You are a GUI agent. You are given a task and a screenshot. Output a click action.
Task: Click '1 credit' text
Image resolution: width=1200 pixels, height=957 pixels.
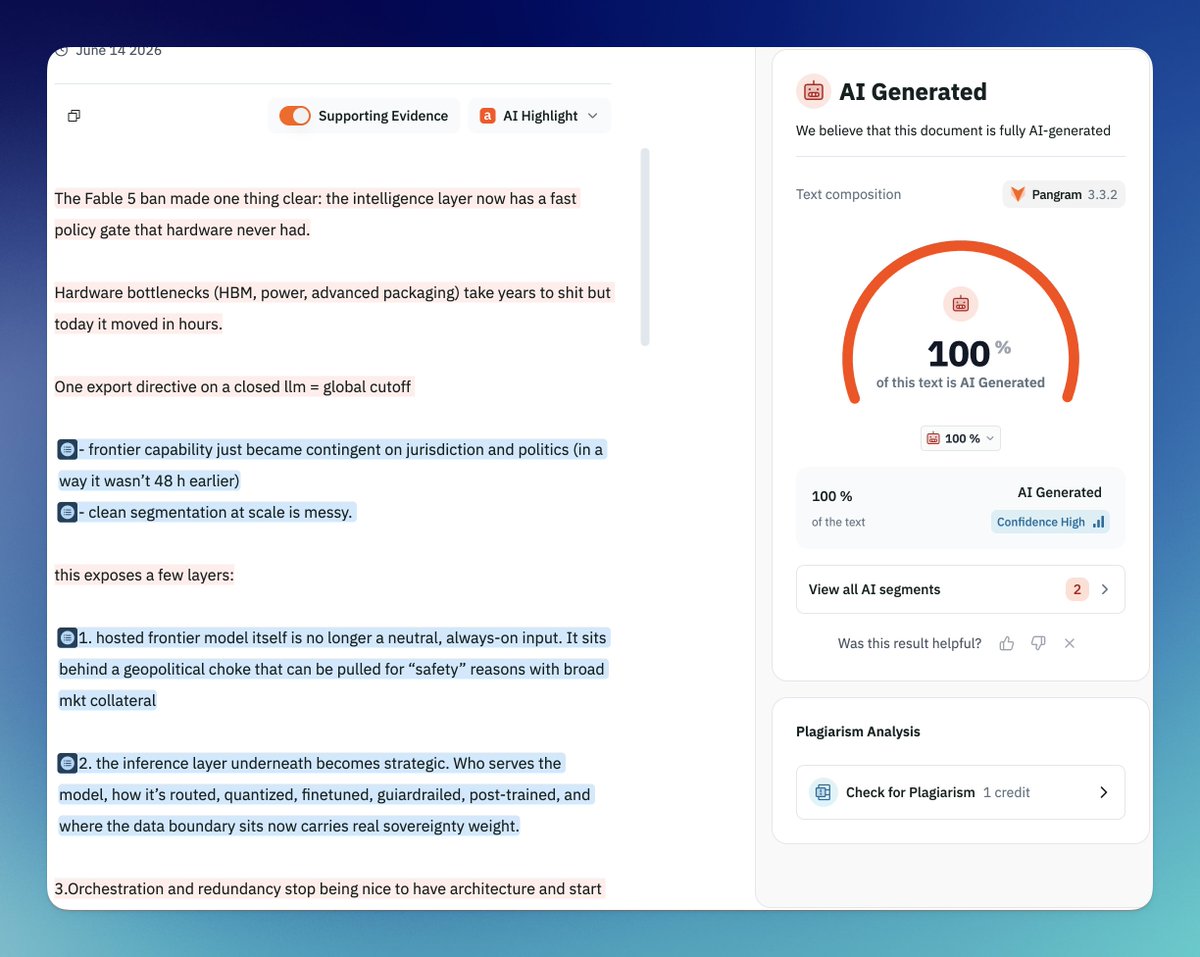click(1006, 792)
